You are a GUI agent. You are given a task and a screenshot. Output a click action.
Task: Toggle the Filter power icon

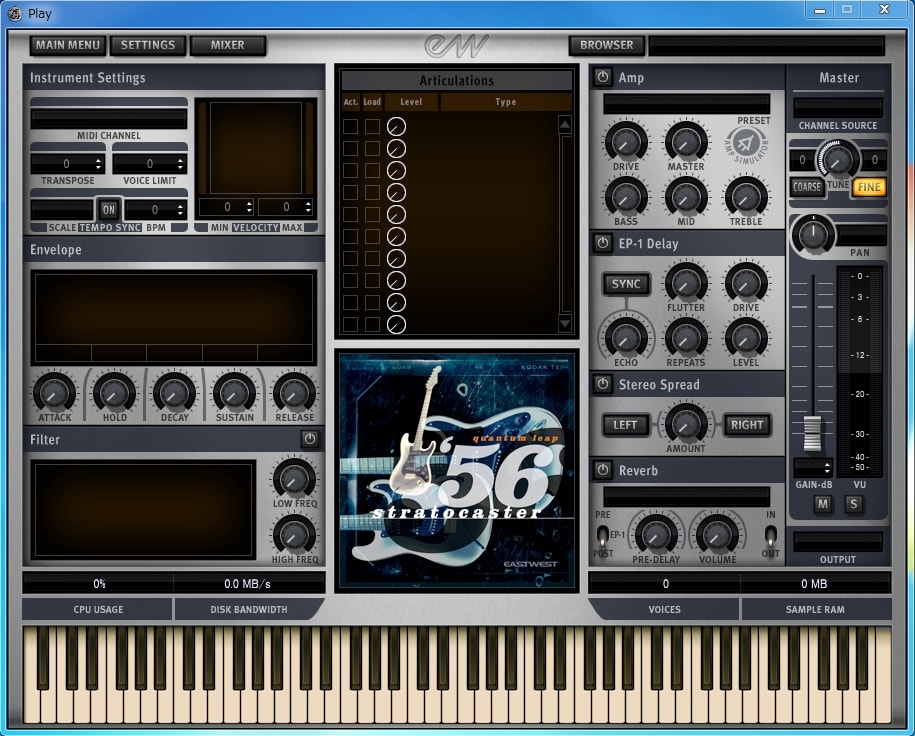click(x=309, y=439)
